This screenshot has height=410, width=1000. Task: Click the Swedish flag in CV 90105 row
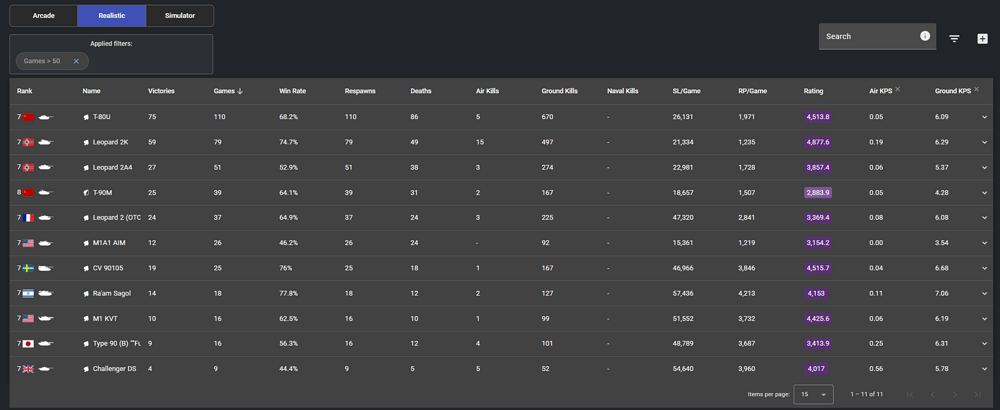[28, 268]
